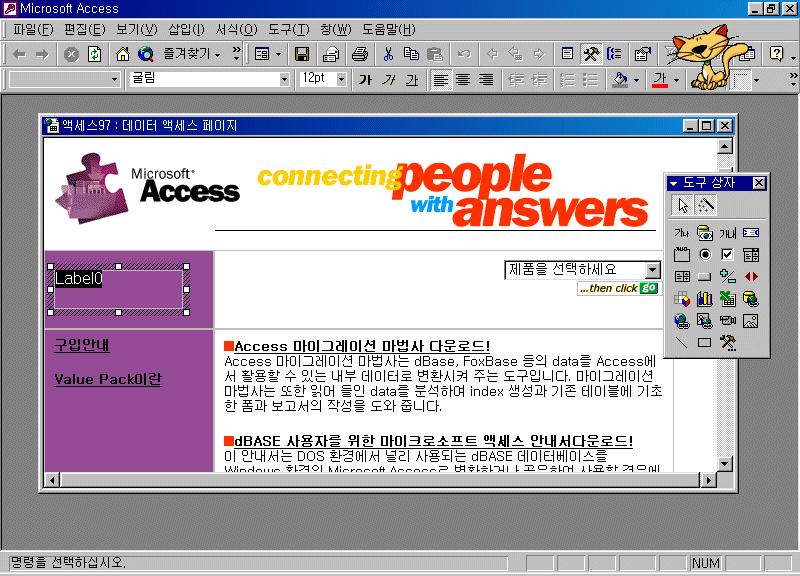This screenshot has height=576, width=800.
Task: Select the Bound HTML tool in toolbox
Action: pos(705,233)
